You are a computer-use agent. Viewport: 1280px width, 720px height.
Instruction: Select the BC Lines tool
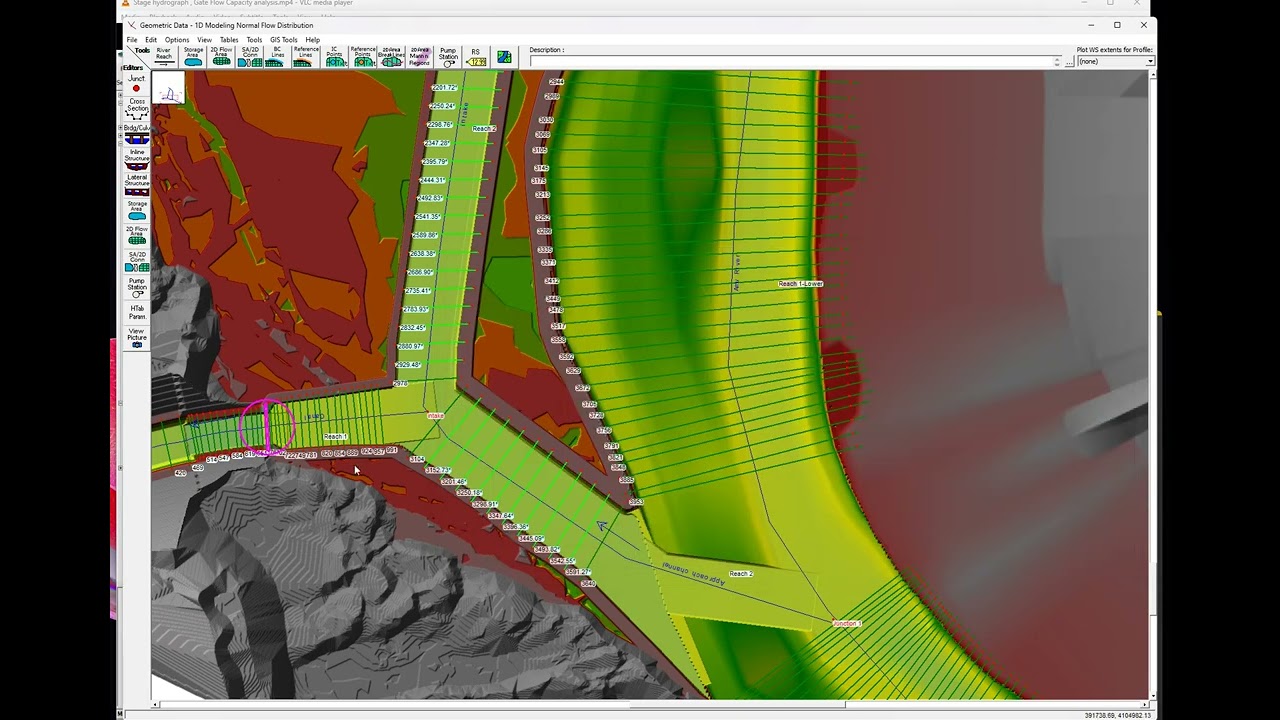point(277,56)
